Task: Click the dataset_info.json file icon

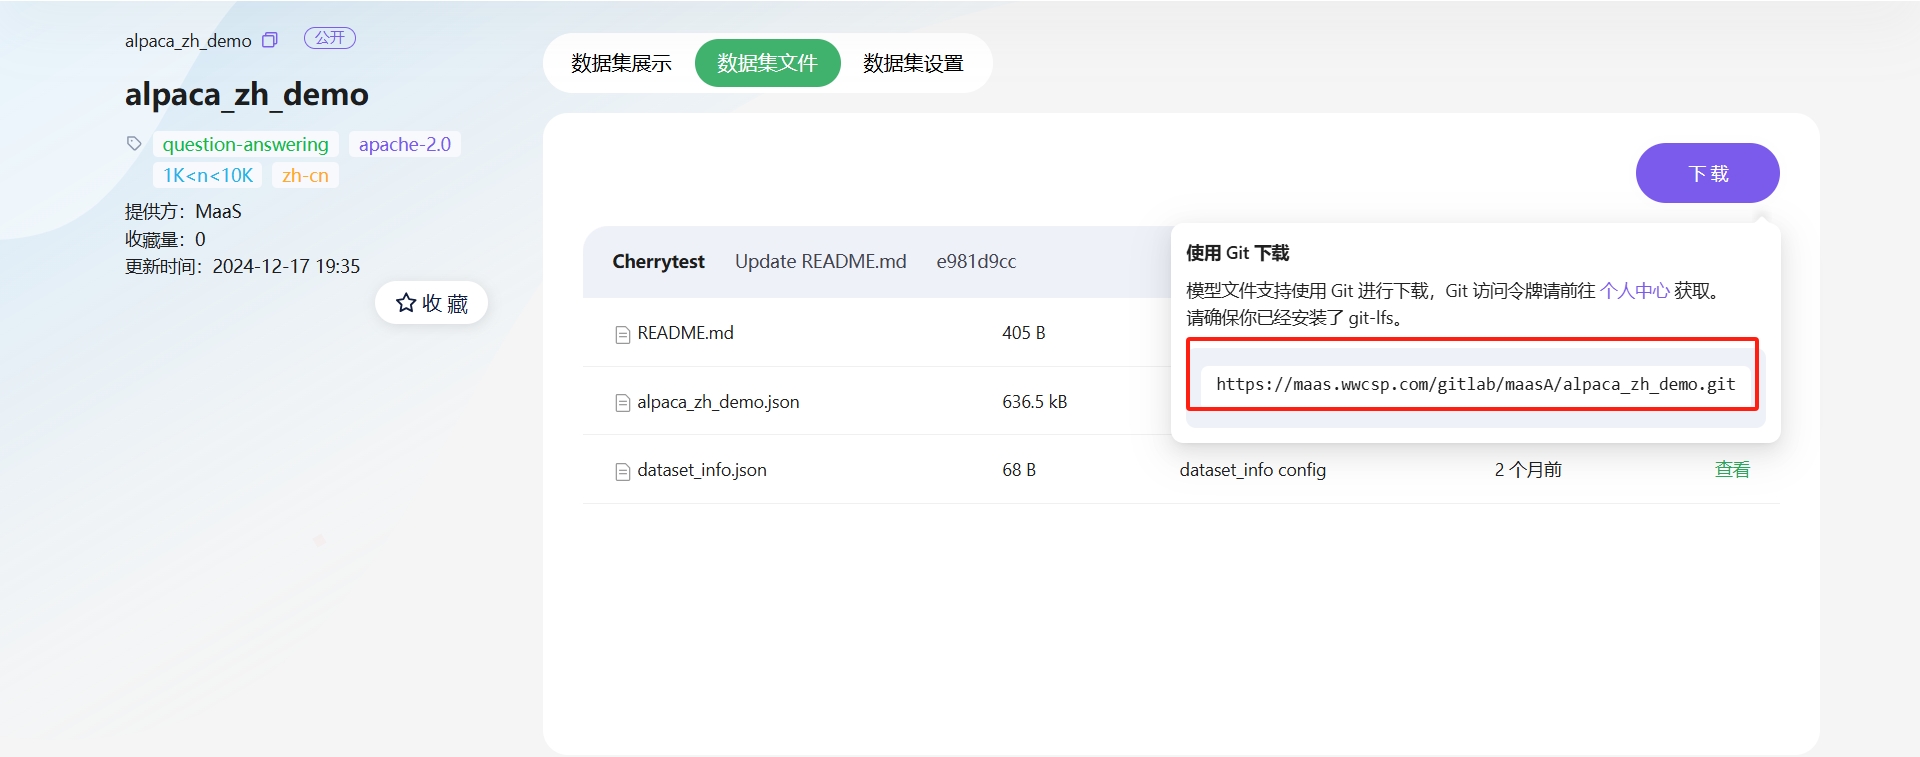Action: [622, 471]
